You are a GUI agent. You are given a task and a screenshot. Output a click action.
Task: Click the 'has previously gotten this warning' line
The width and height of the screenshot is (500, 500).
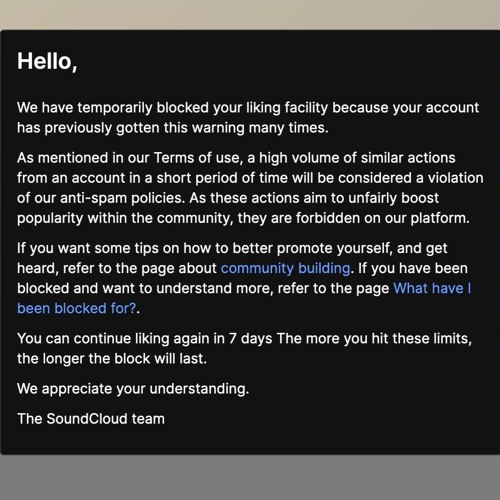click(x=173, y=128)
